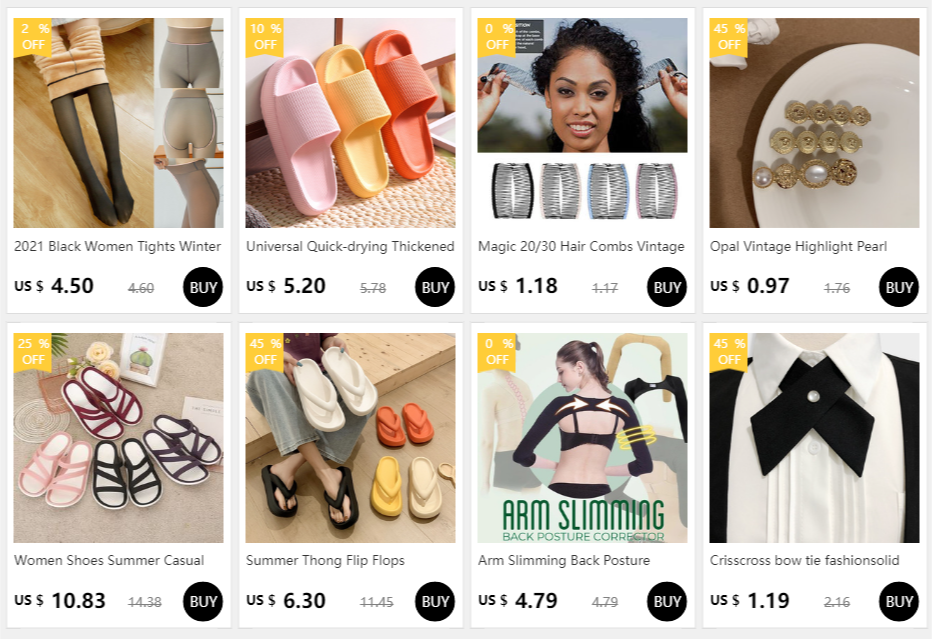The height and width of the screenshot is (639, 932).
Task: Click BUY for Universal Quick-drying Thickened slippers
Action: point(434,287)
